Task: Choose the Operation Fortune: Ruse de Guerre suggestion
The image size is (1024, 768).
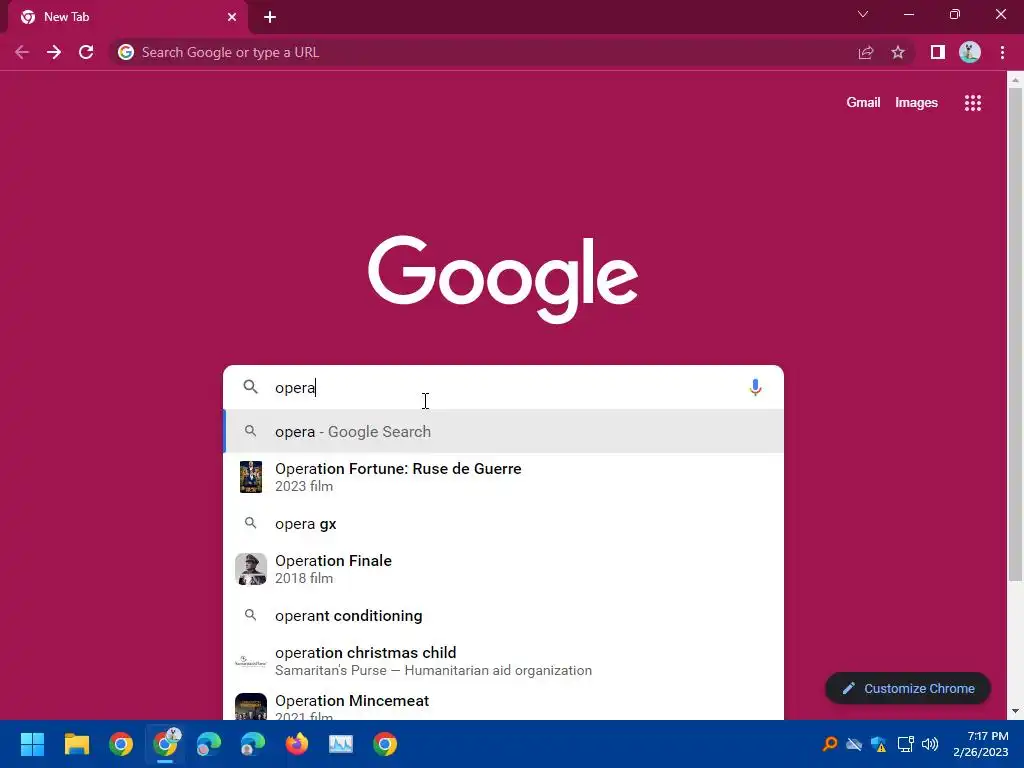Action: click(x=503, y=477)
